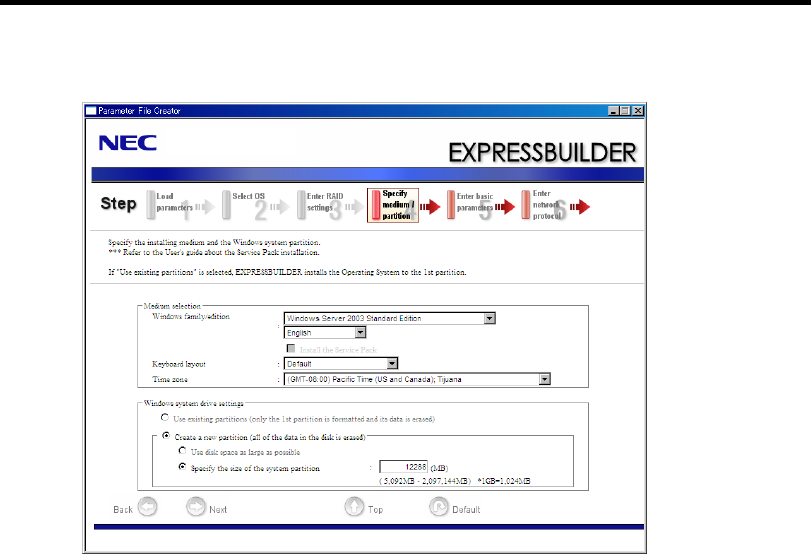Go to step 5 Enter basic parameters
Image resolution: width=811 pixels, height=554 pixels.
(480, 205)
